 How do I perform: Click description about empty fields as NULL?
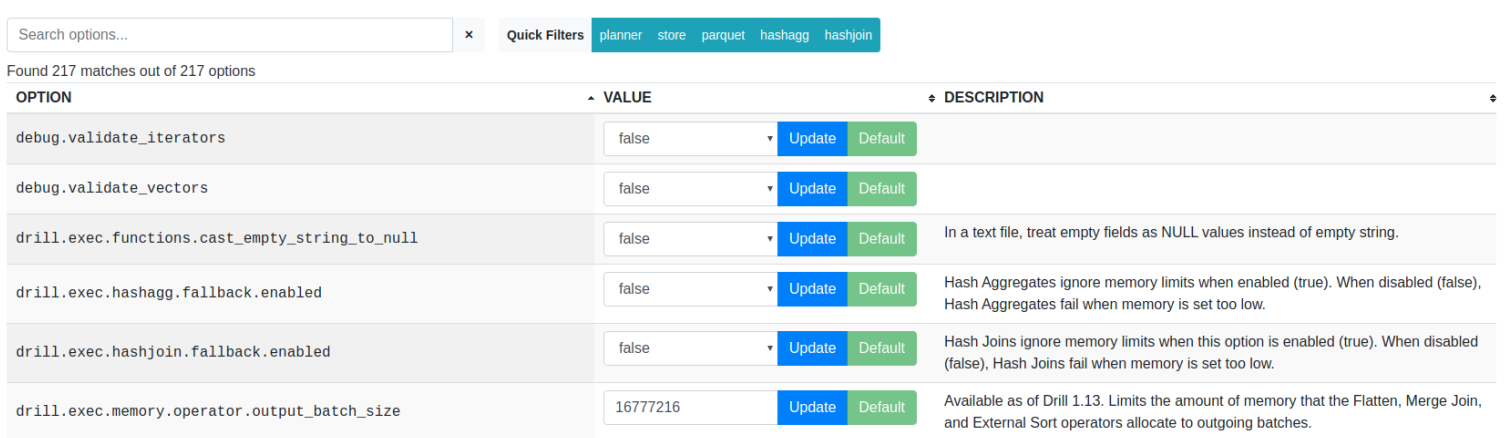click(1171, 232)
